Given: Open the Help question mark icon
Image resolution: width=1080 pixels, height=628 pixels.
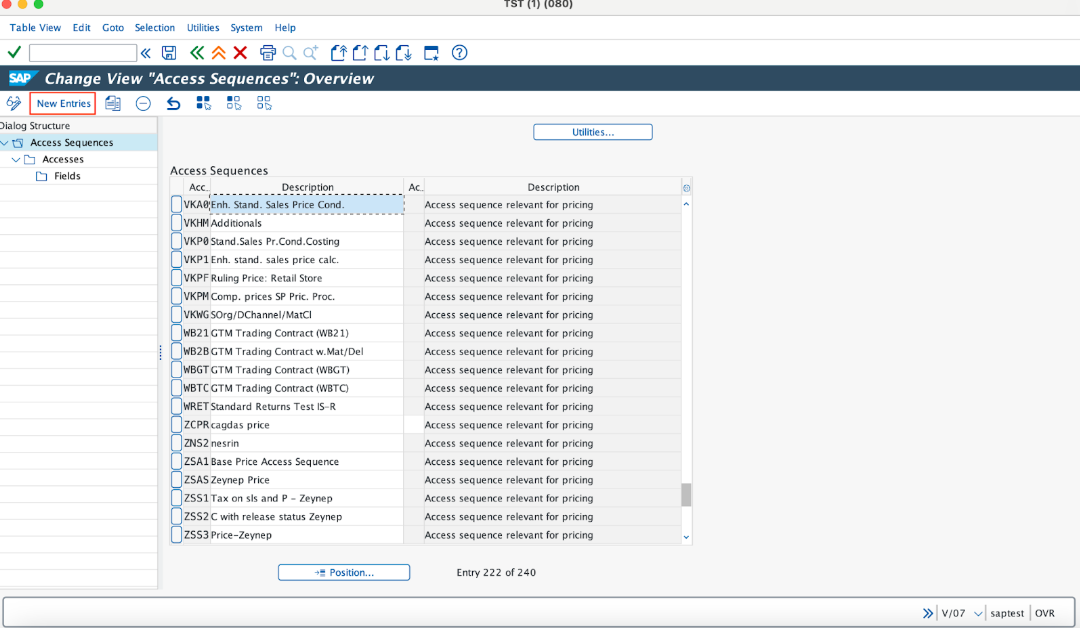Looking at the screenshot, I should coord(459,52).
